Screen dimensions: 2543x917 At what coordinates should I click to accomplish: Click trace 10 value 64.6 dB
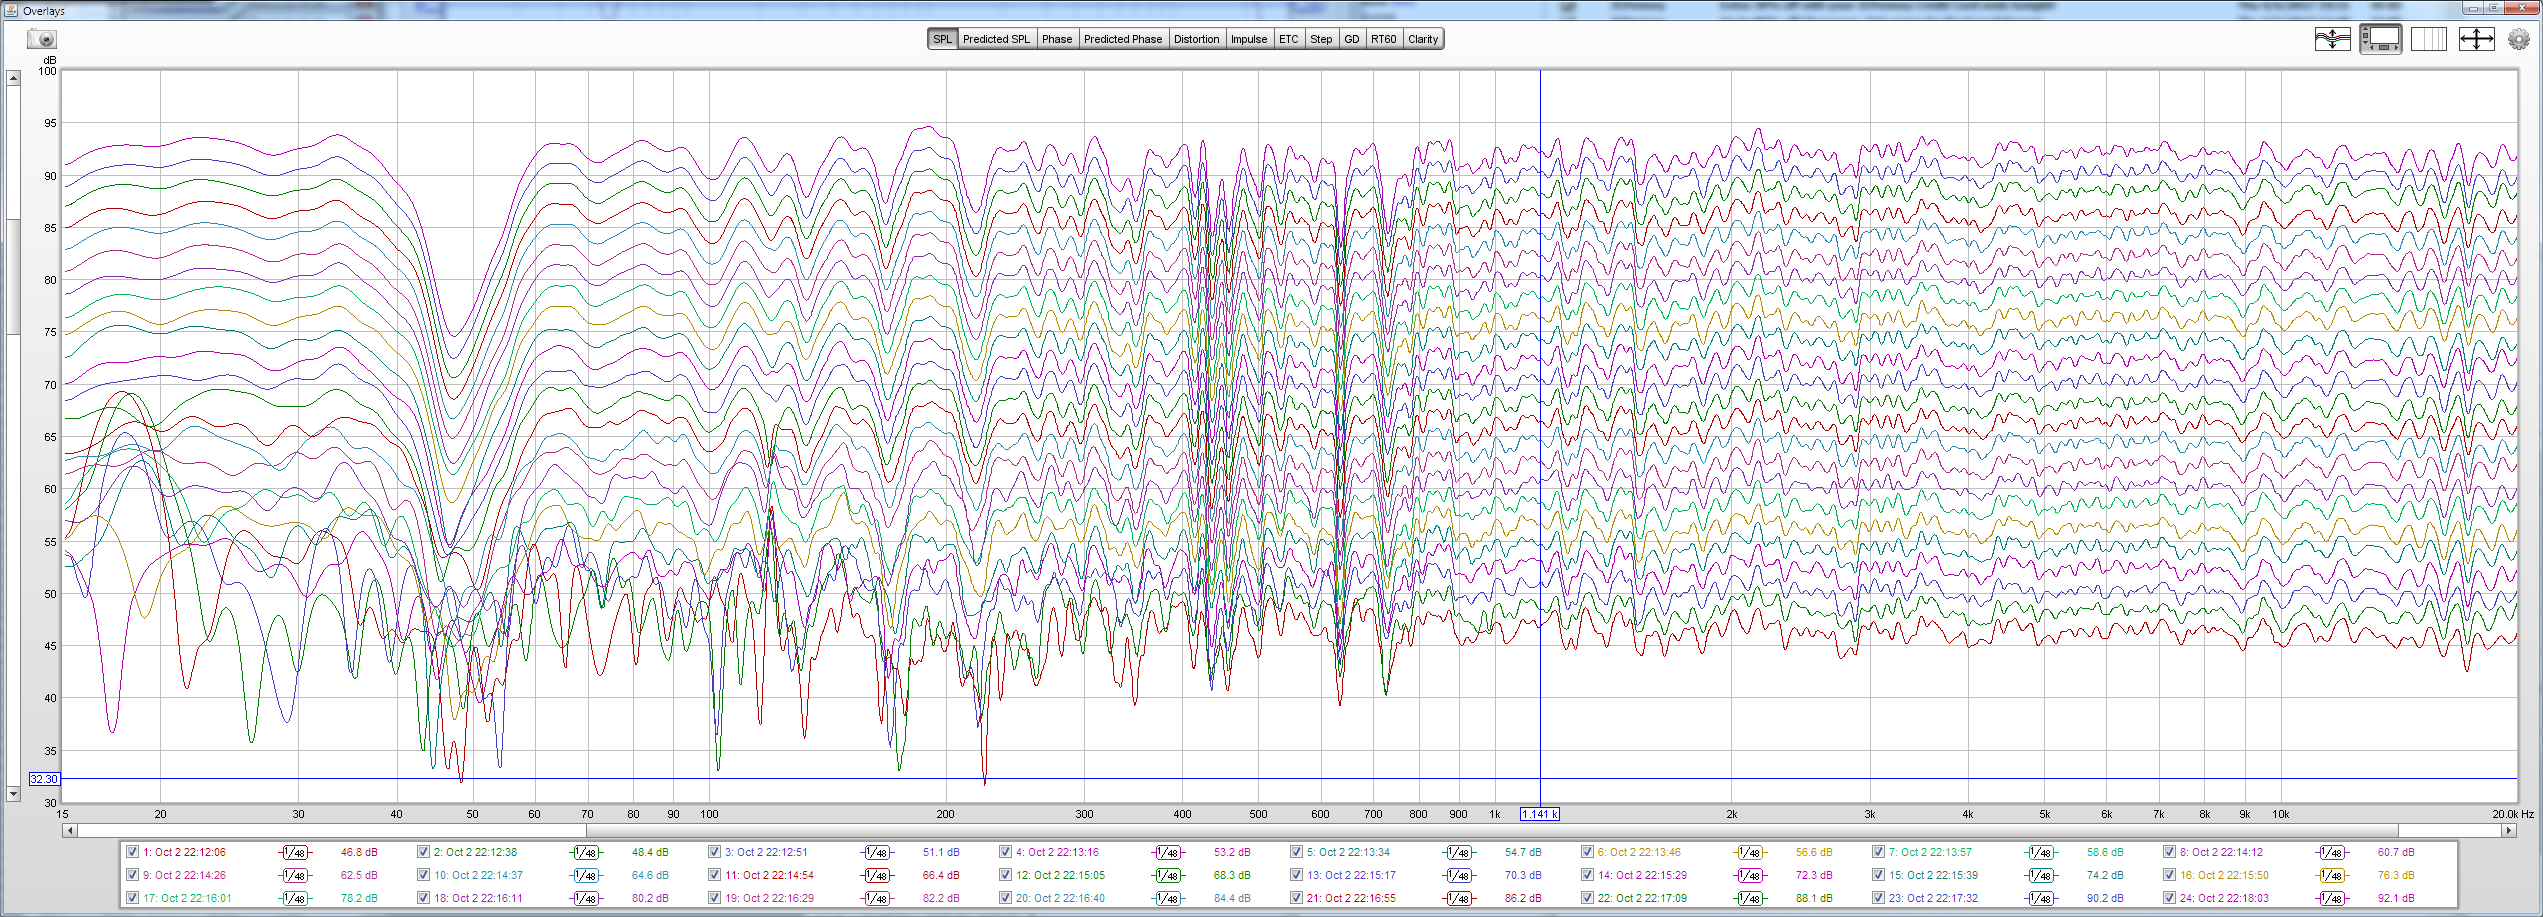point(650,876)
